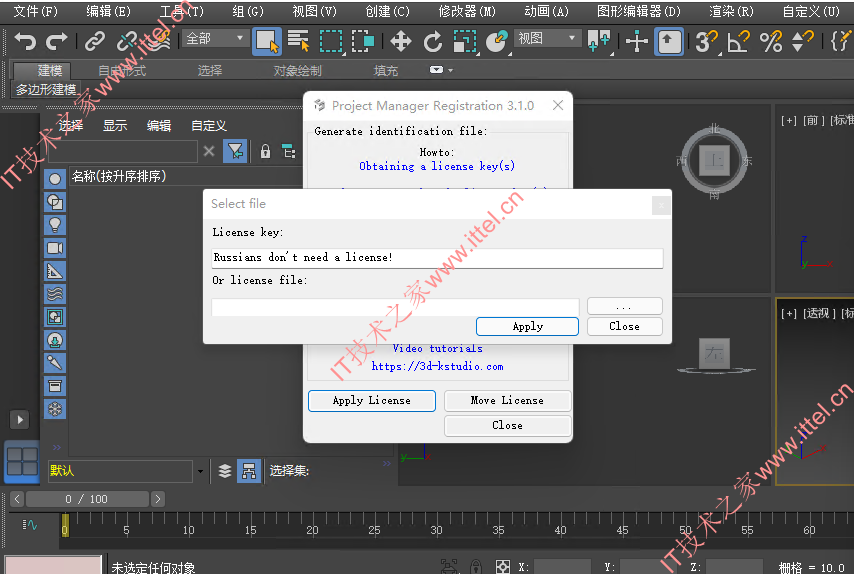
Task: Open the 'Obtaining a license key(s)' link
Action: (x=437, y=166)
